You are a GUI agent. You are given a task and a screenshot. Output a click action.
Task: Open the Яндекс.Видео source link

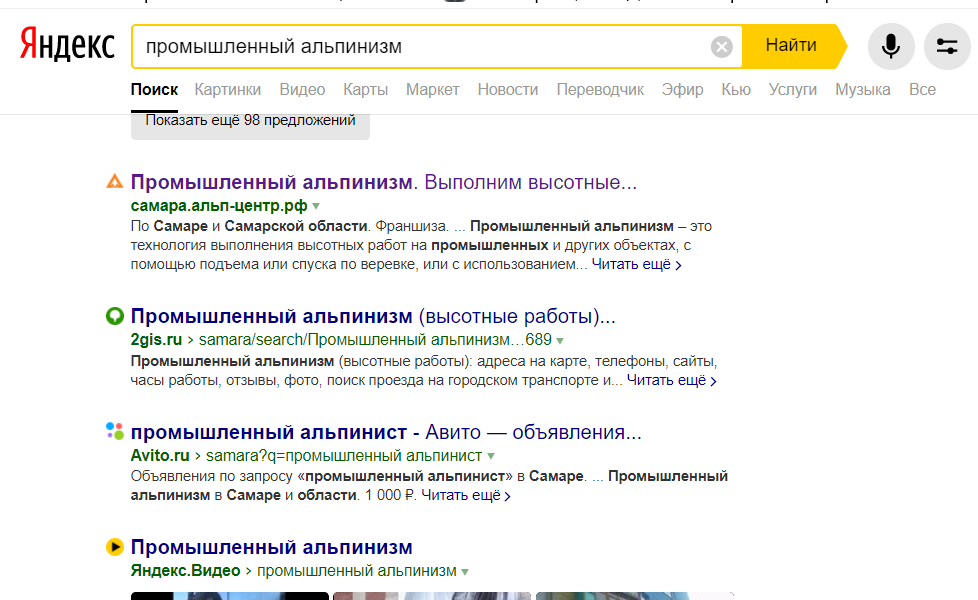point(185,571)
